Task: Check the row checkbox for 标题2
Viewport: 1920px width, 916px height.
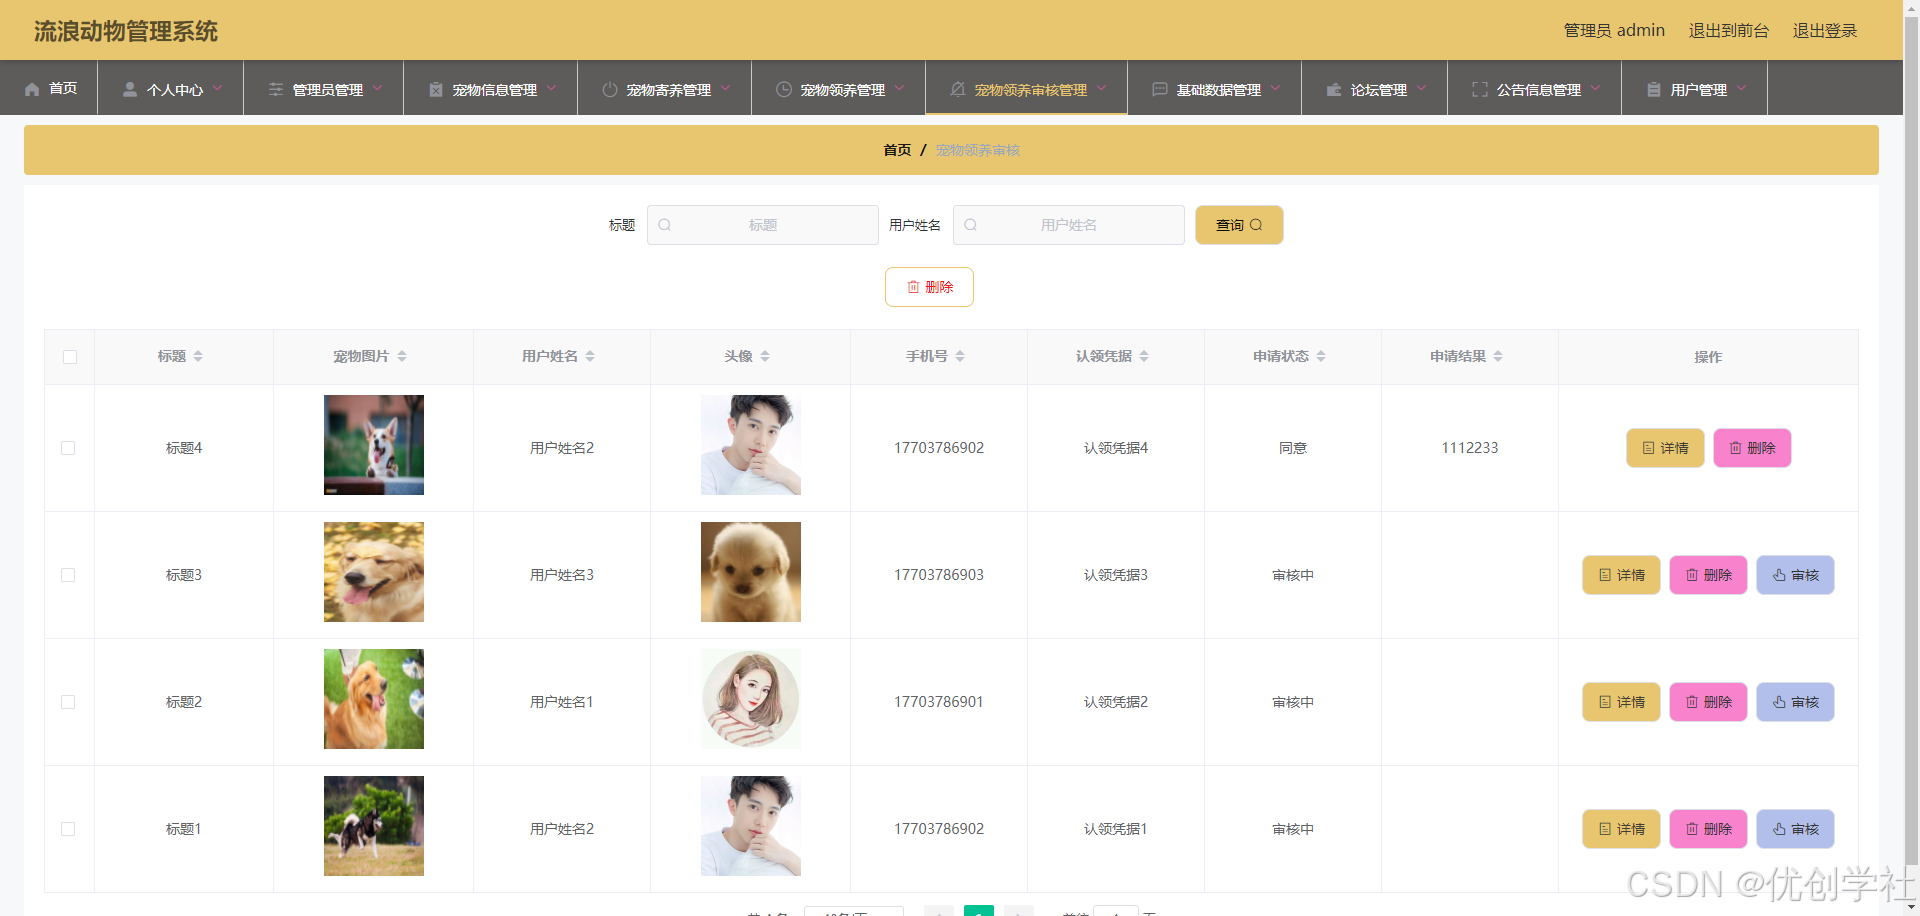Action: tap(68, 702)
